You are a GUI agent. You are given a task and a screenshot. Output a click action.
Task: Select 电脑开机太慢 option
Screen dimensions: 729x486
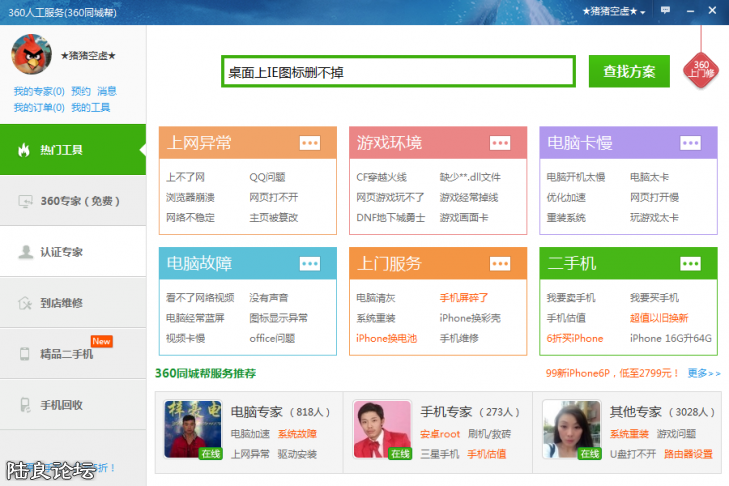[576, 177]
